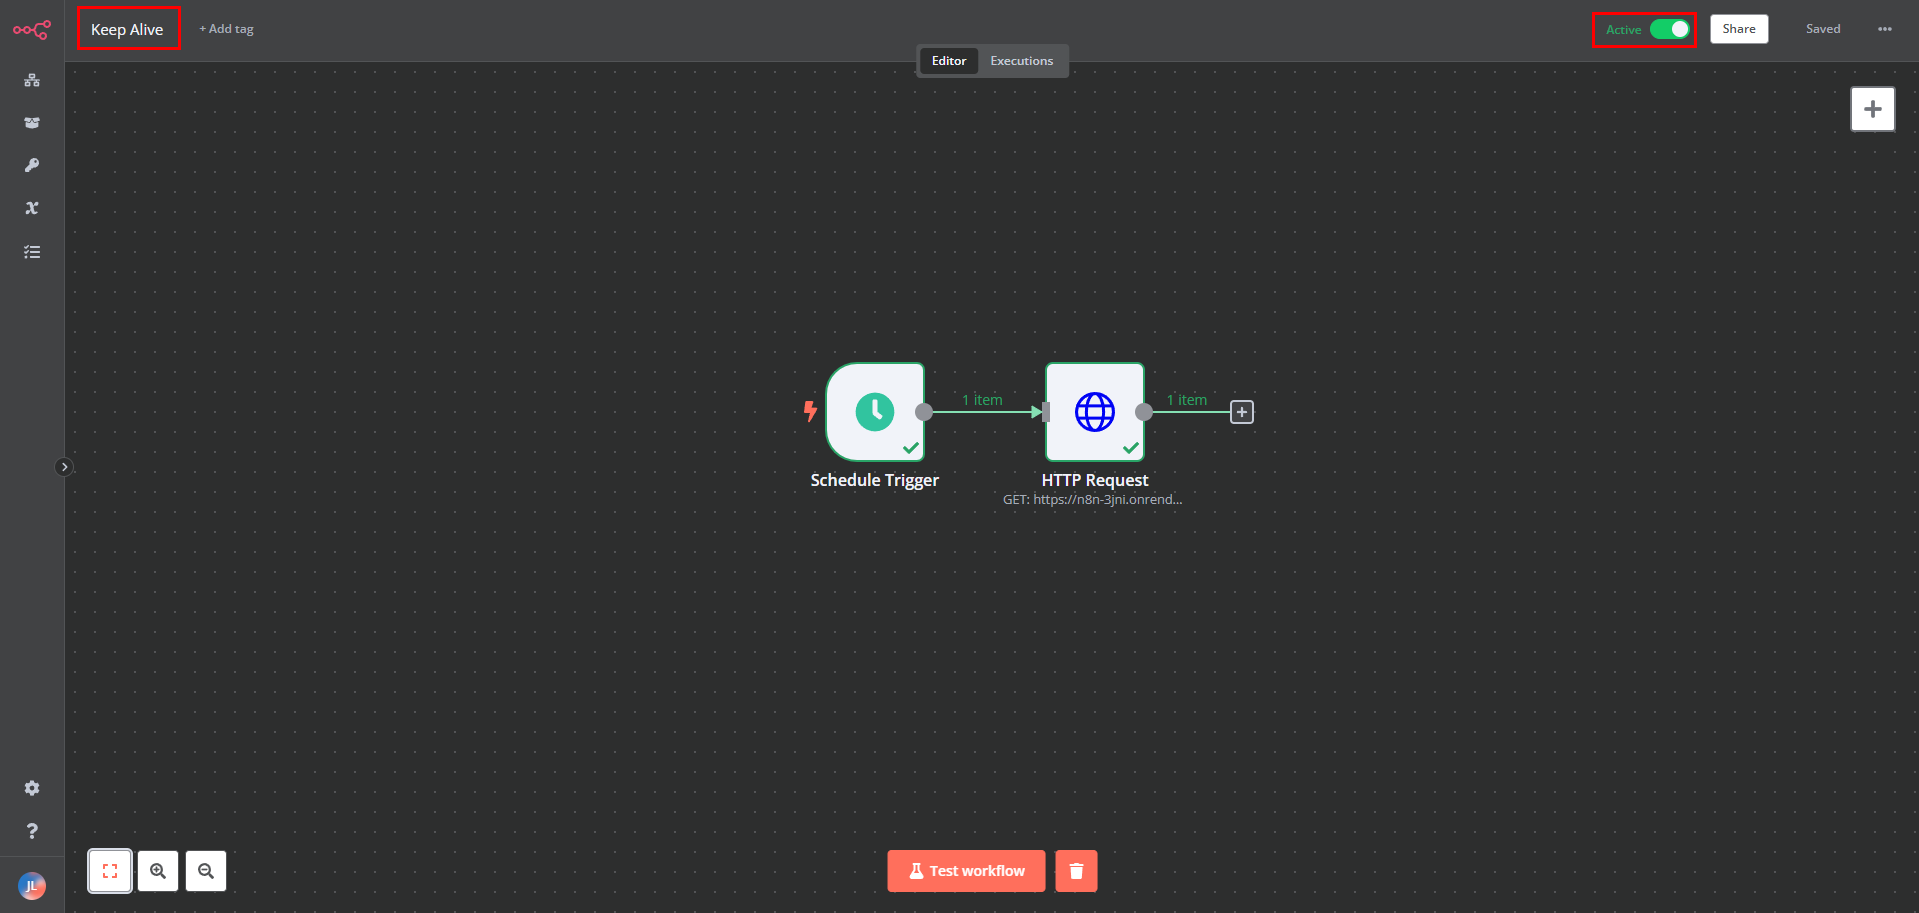Viewport: 1919px width, 913px height.
Task: Add a node after HTTP Request output
Action: click(1242, 412)
